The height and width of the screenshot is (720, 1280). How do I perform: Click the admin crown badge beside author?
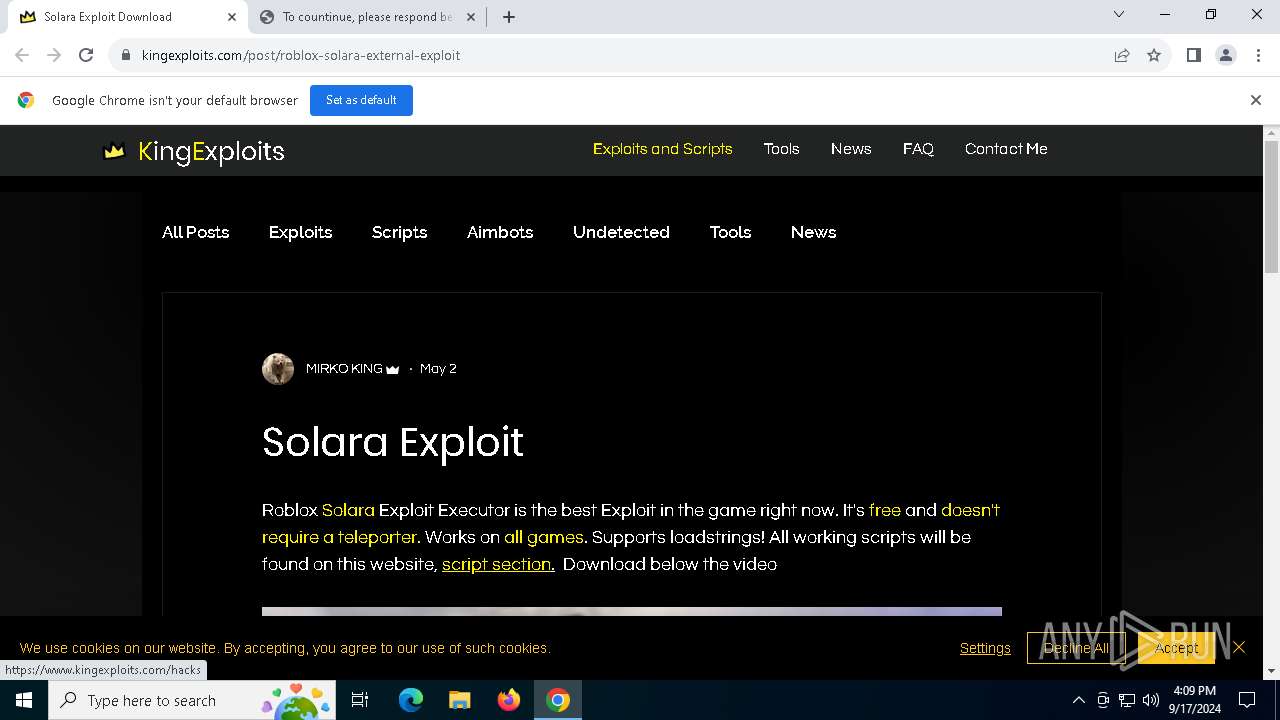(393, 369)
